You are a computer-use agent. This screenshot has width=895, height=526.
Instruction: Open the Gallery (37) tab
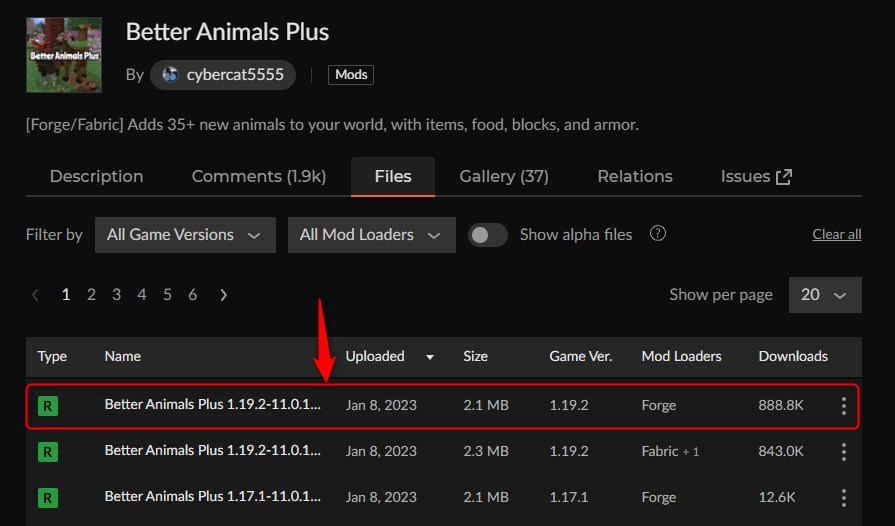click(x=503, y=176)
